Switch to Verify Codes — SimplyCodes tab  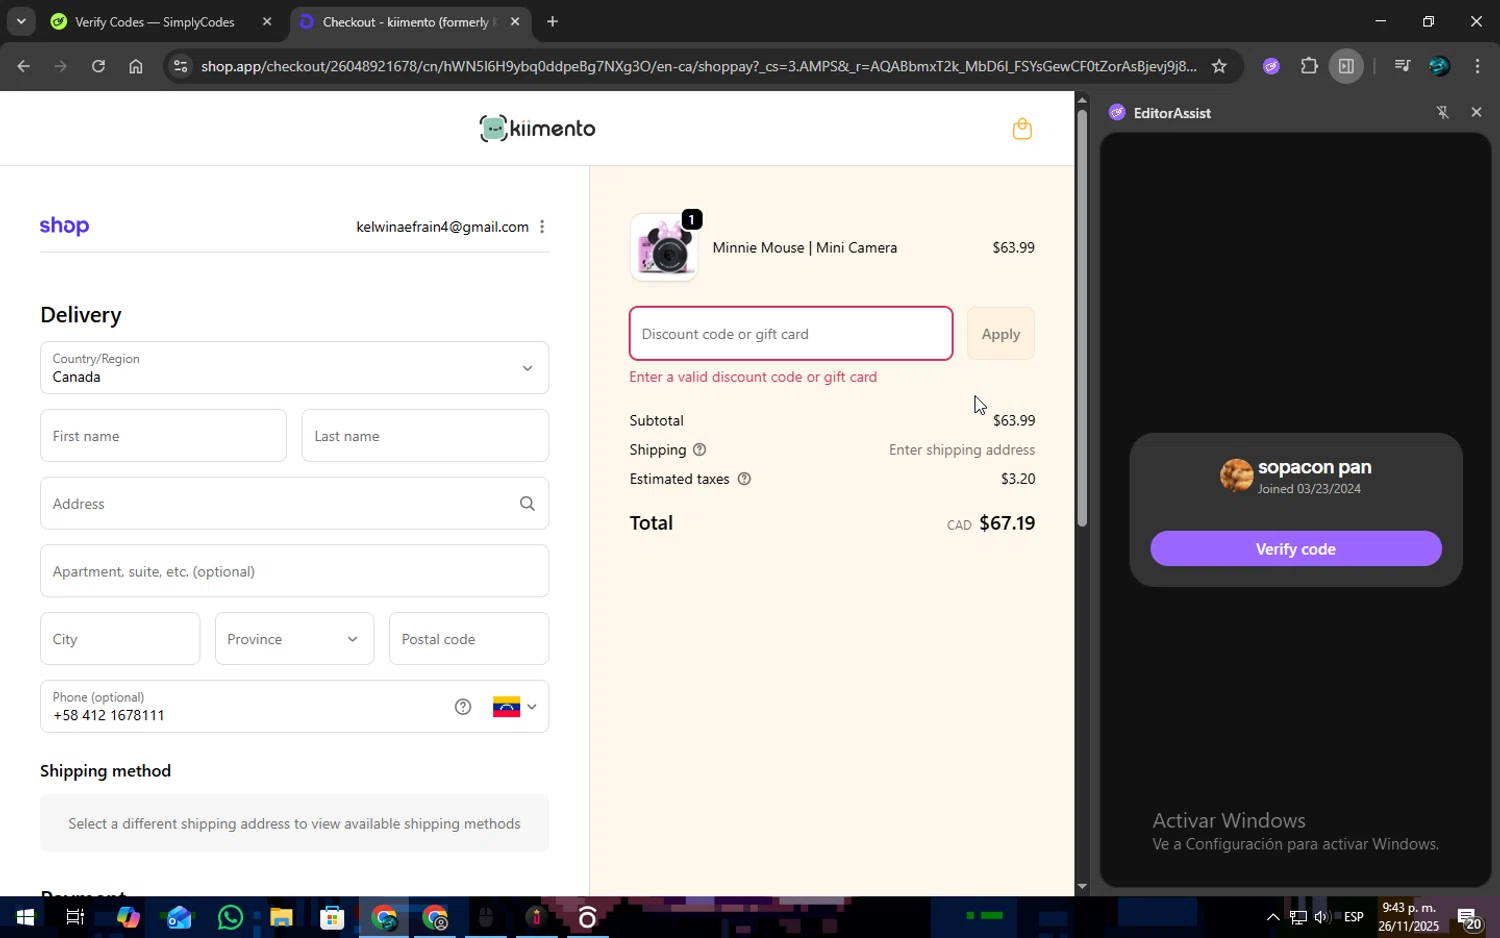[163, 21]
